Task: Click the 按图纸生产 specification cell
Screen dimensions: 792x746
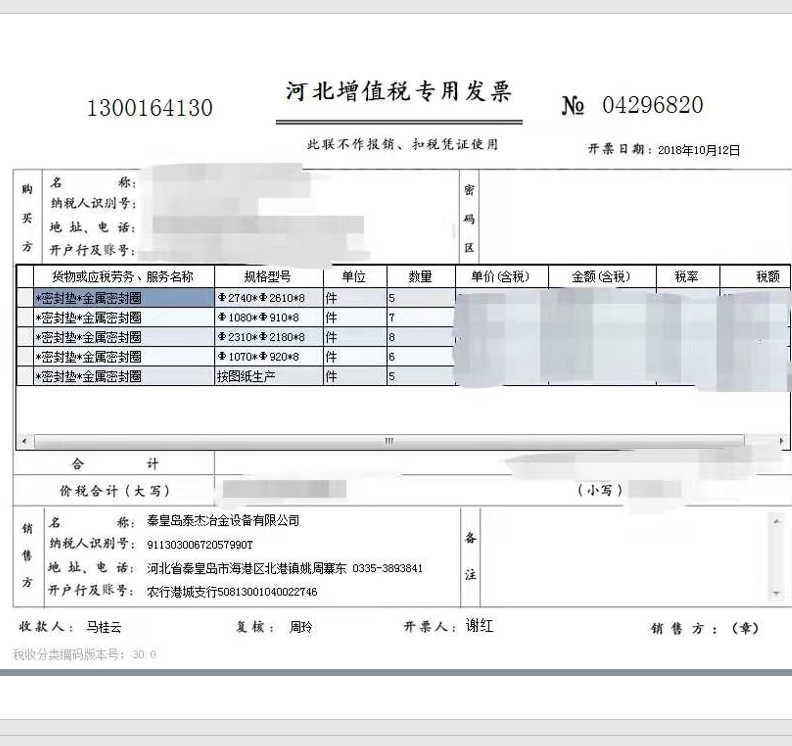Action: [x=267, y=377]
